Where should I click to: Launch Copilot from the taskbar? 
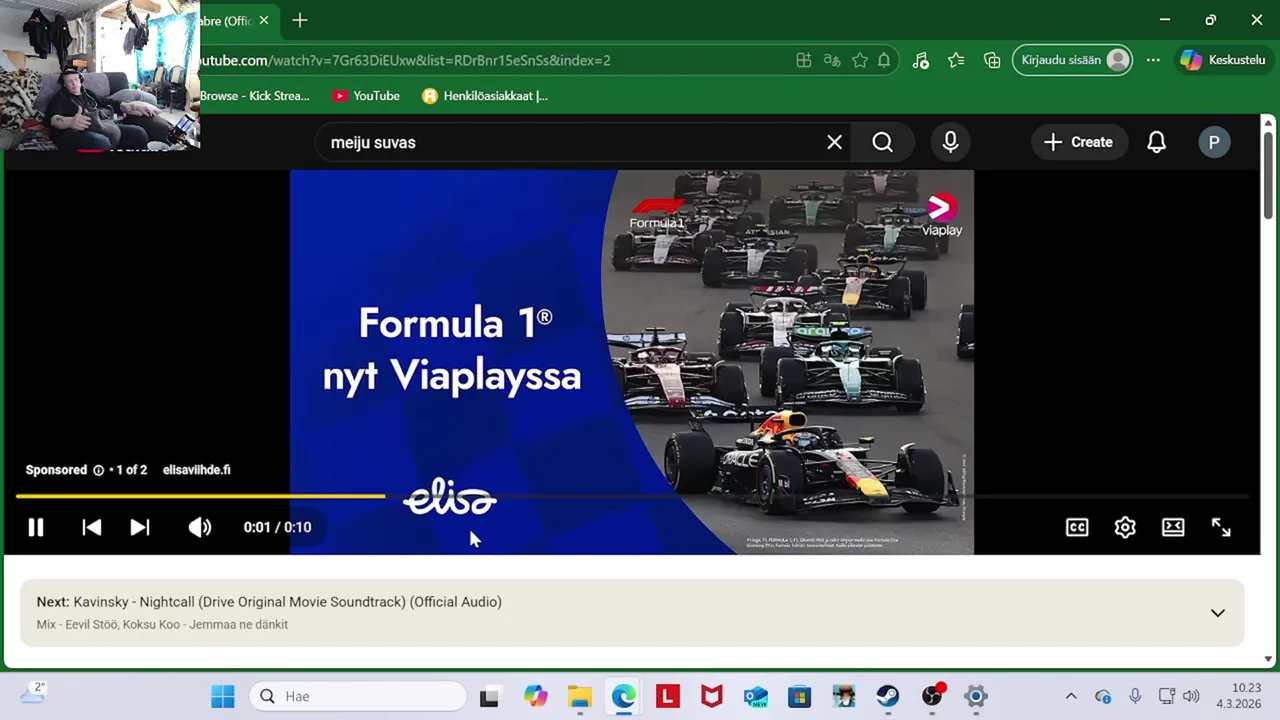[536, 696]
